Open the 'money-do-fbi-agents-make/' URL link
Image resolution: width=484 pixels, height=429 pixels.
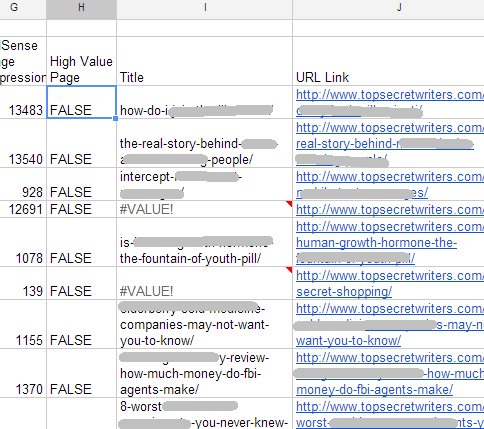[x=374, y=390]
